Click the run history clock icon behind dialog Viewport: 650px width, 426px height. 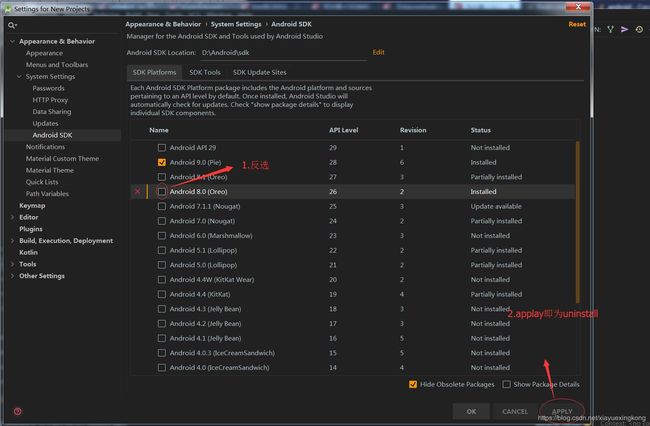pos(639,29)
